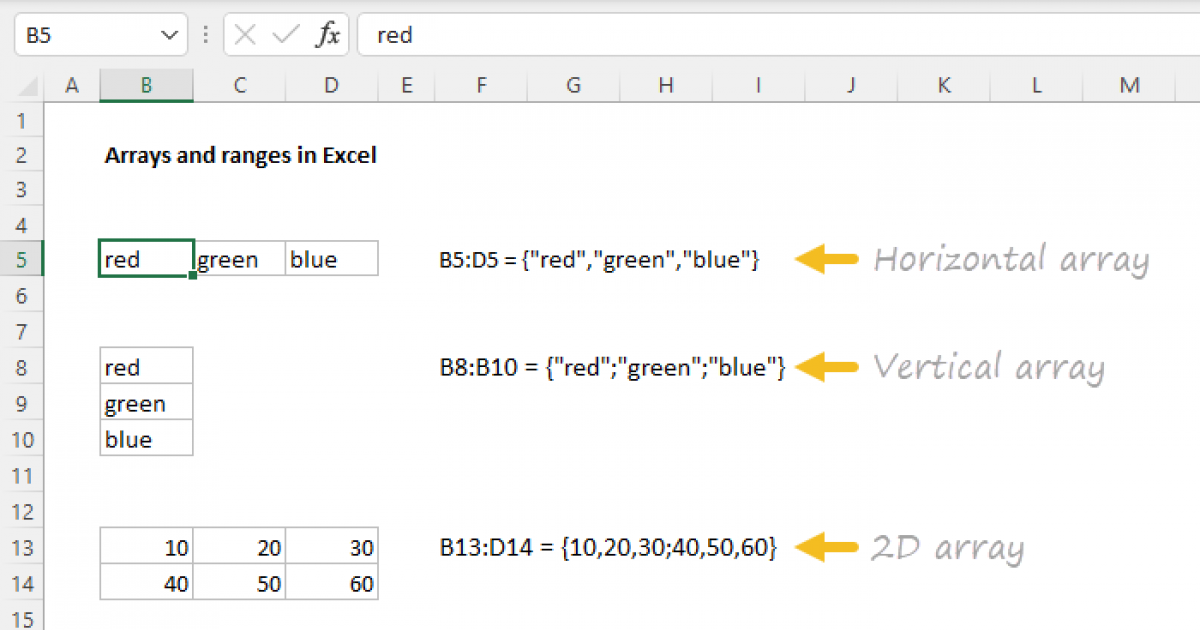Click the Enter checkmark icon in formula bar

[286, 36]
